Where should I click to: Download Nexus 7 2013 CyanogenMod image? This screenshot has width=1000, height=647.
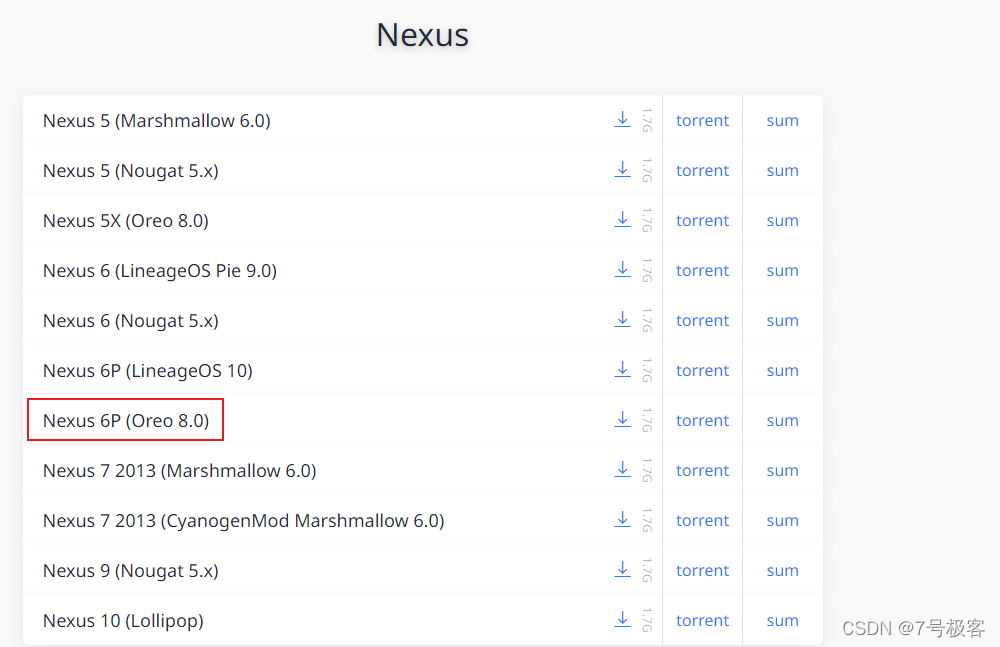(x=622, y=519)
